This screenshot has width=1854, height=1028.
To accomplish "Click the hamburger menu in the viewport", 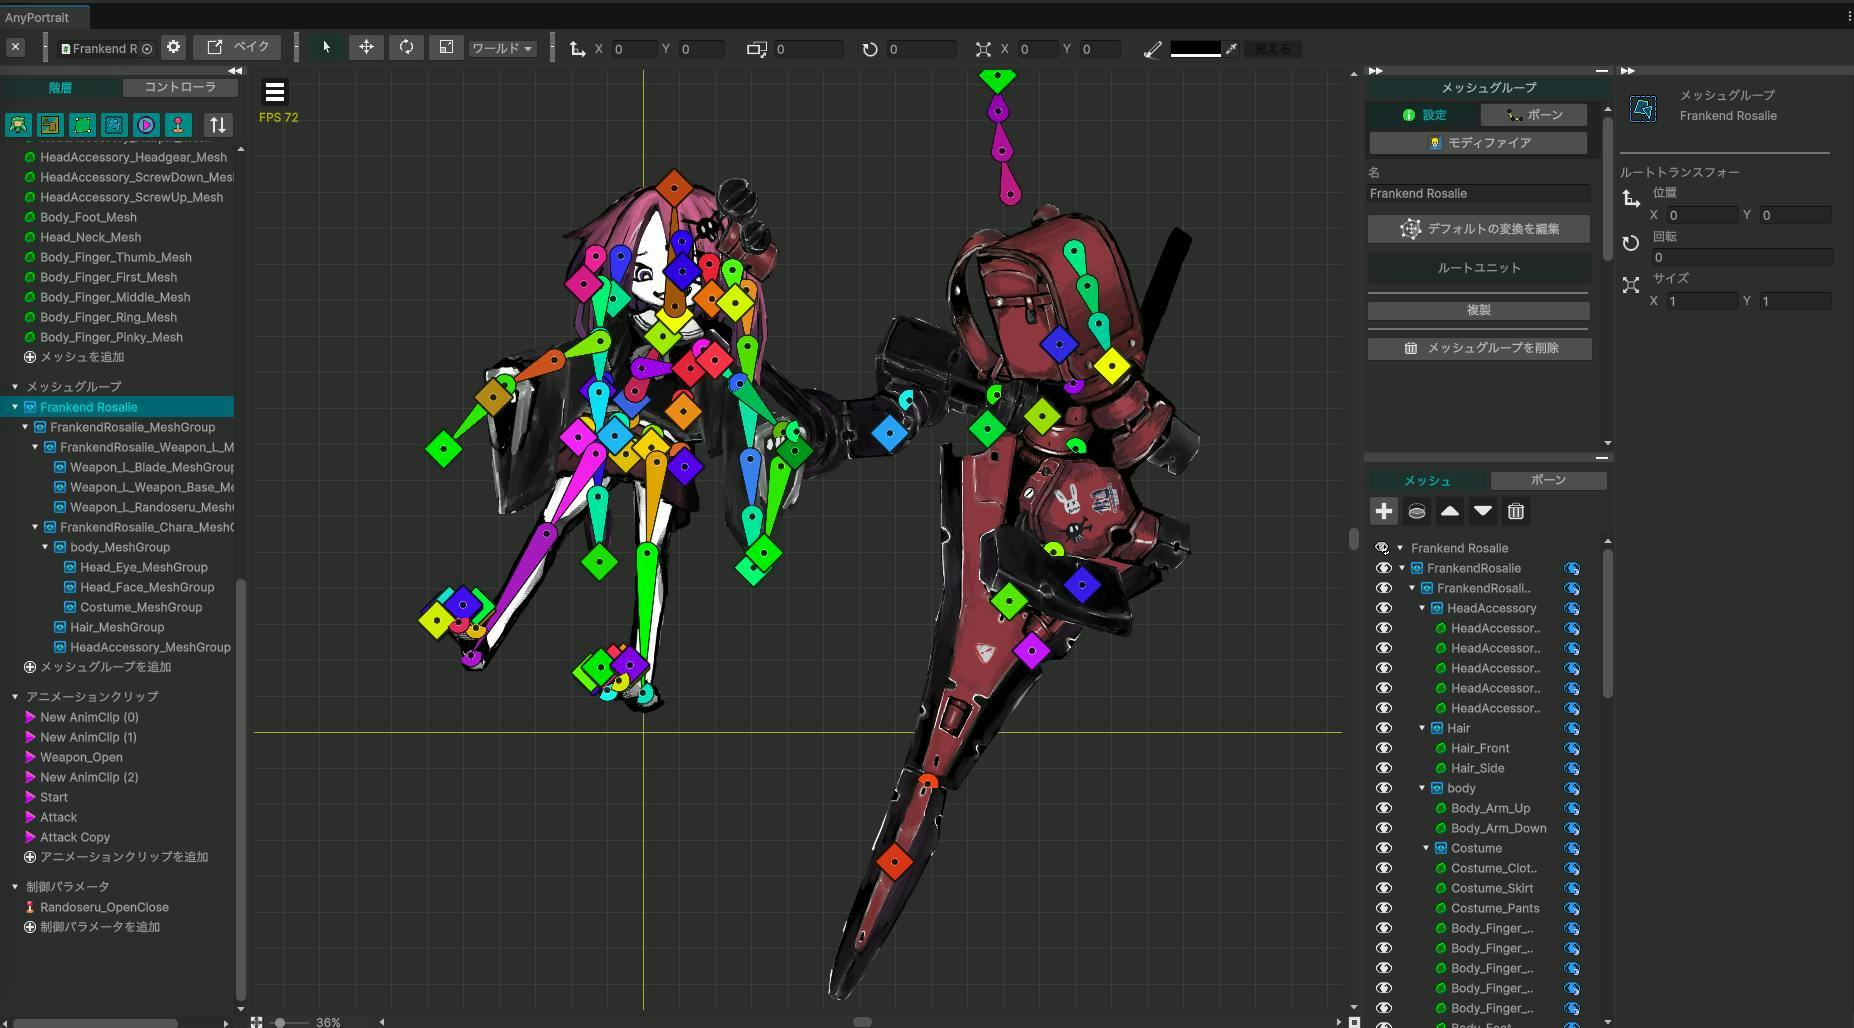I will [275, 92].
